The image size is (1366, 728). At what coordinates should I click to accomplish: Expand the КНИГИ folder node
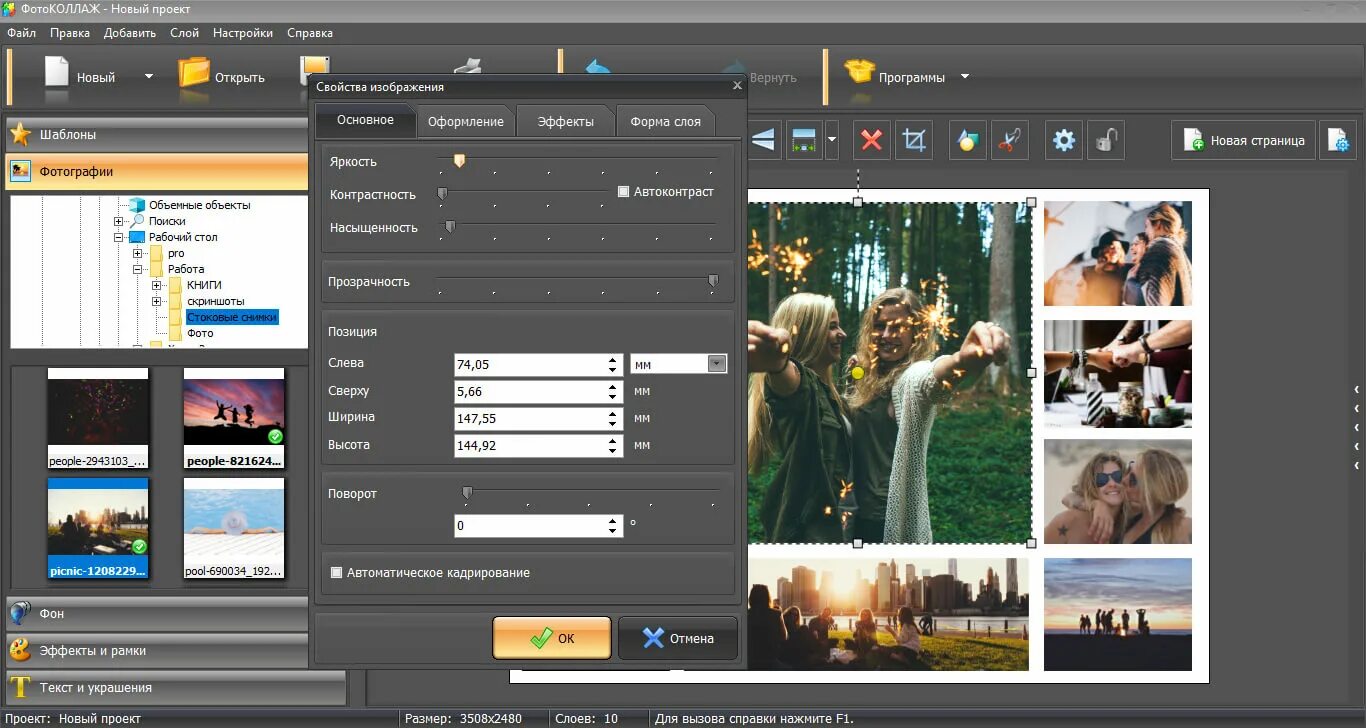click(157, 285)
